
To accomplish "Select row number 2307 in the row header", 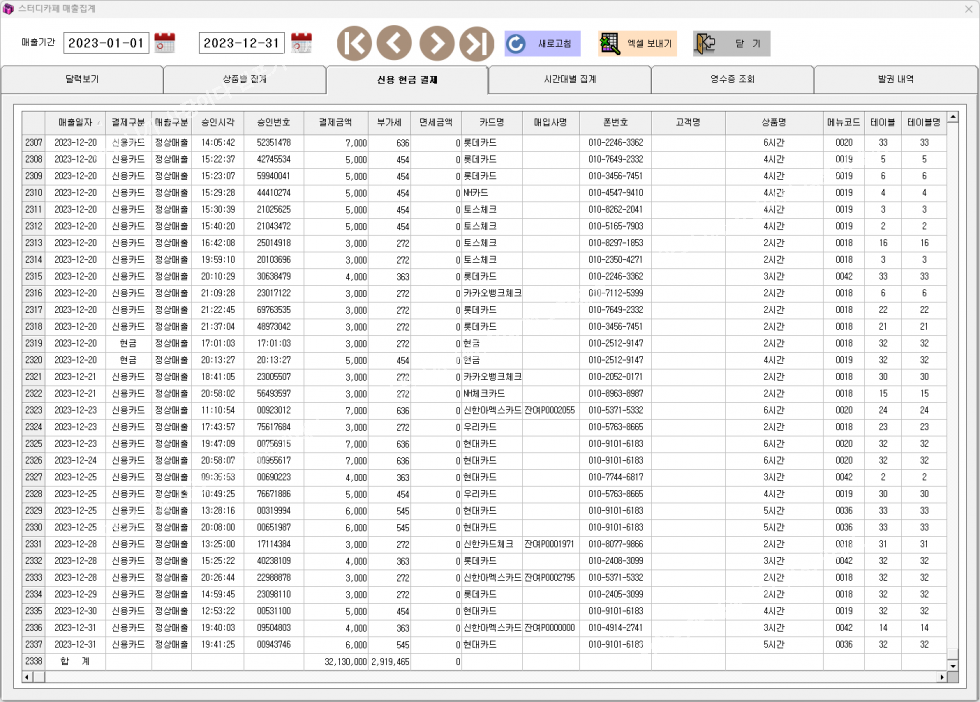I will point(34,143).
